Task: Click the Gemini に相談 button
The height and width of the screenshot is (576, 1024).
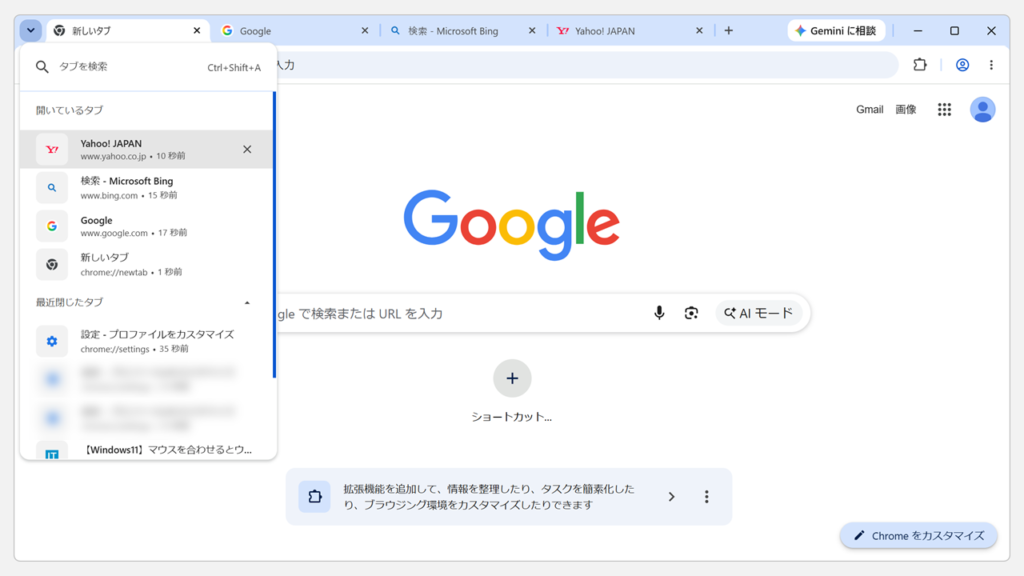Action: [836, 31]
